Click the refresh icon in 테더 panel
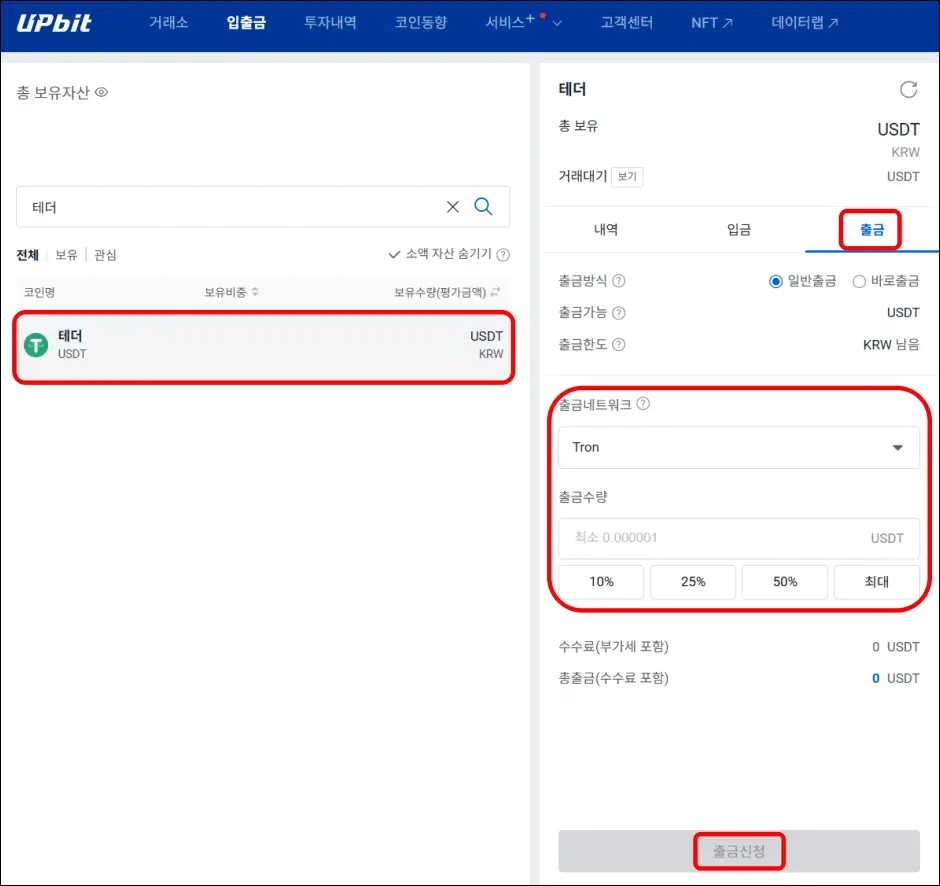The image size is (940, 886). coord(908,90)
